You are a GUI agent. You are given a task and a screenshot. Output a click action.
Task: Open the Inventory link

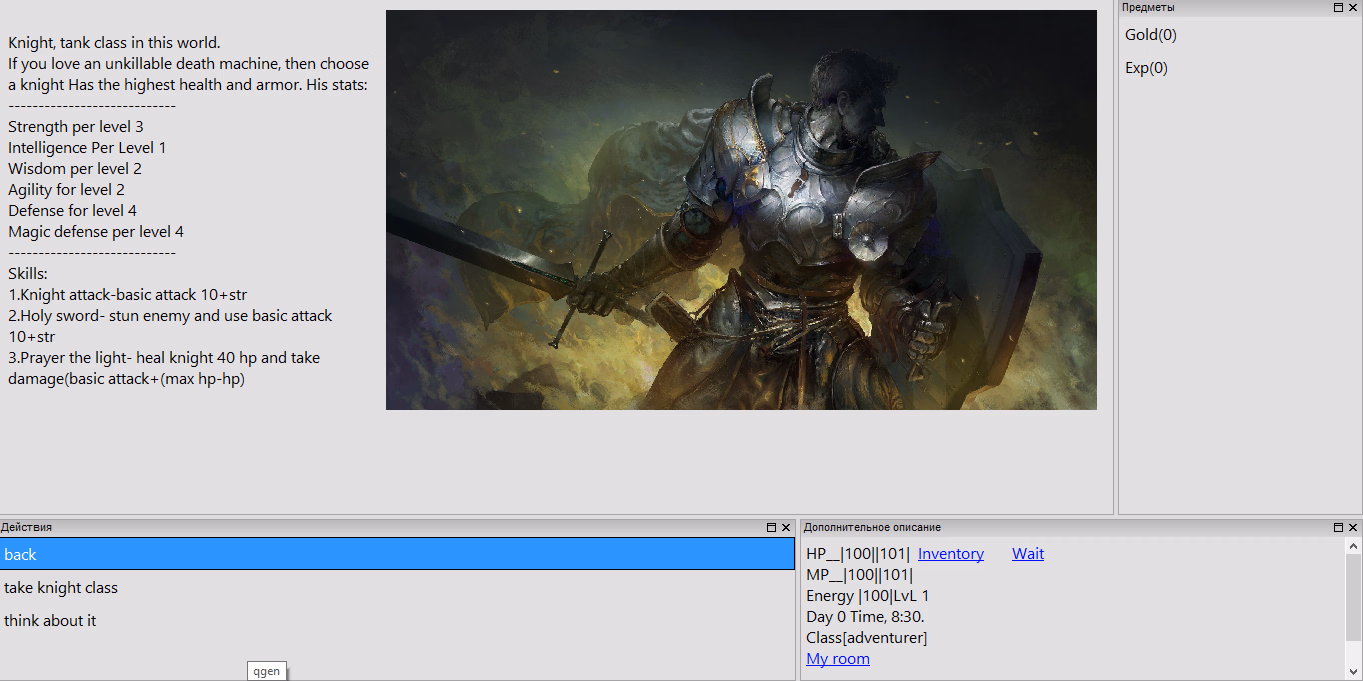[x=950, y=554]
